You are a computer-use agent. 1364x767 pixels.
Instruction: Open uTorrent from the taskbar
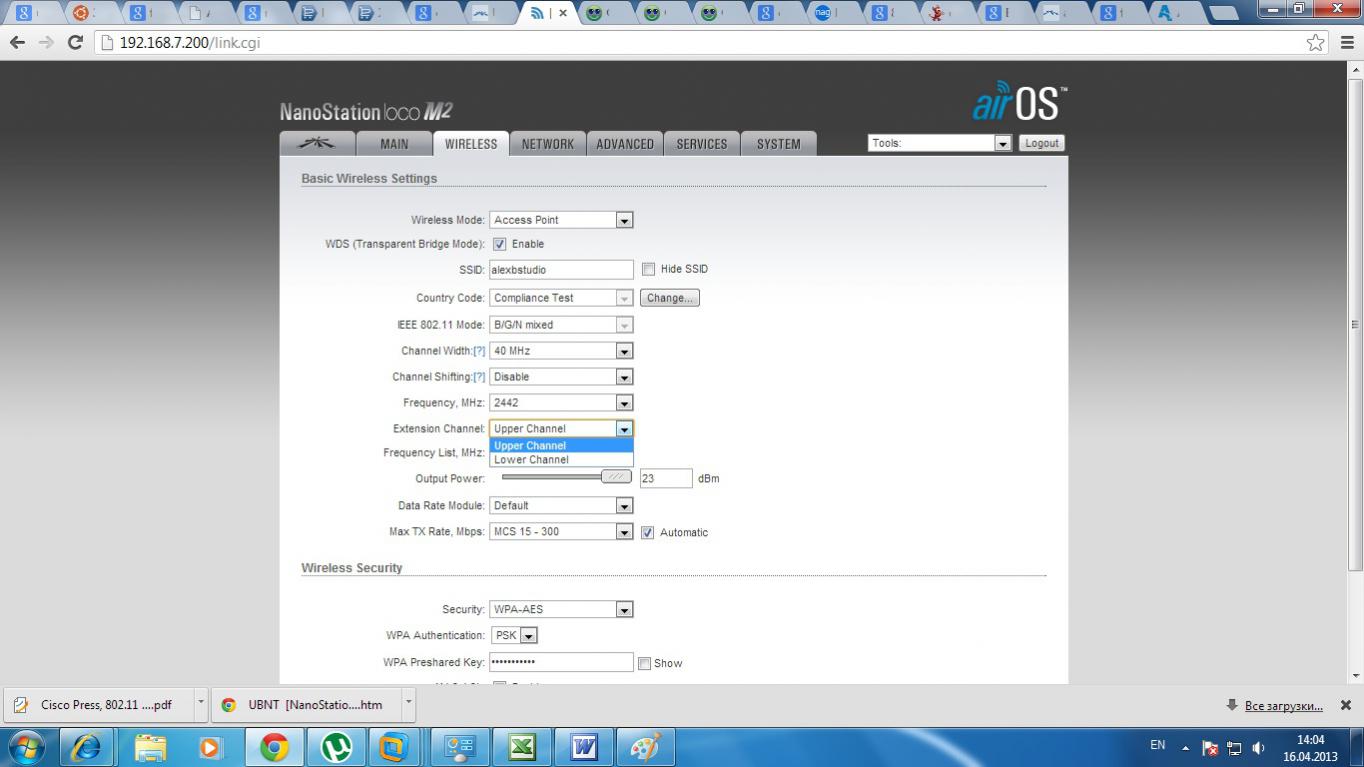point(336,747)
